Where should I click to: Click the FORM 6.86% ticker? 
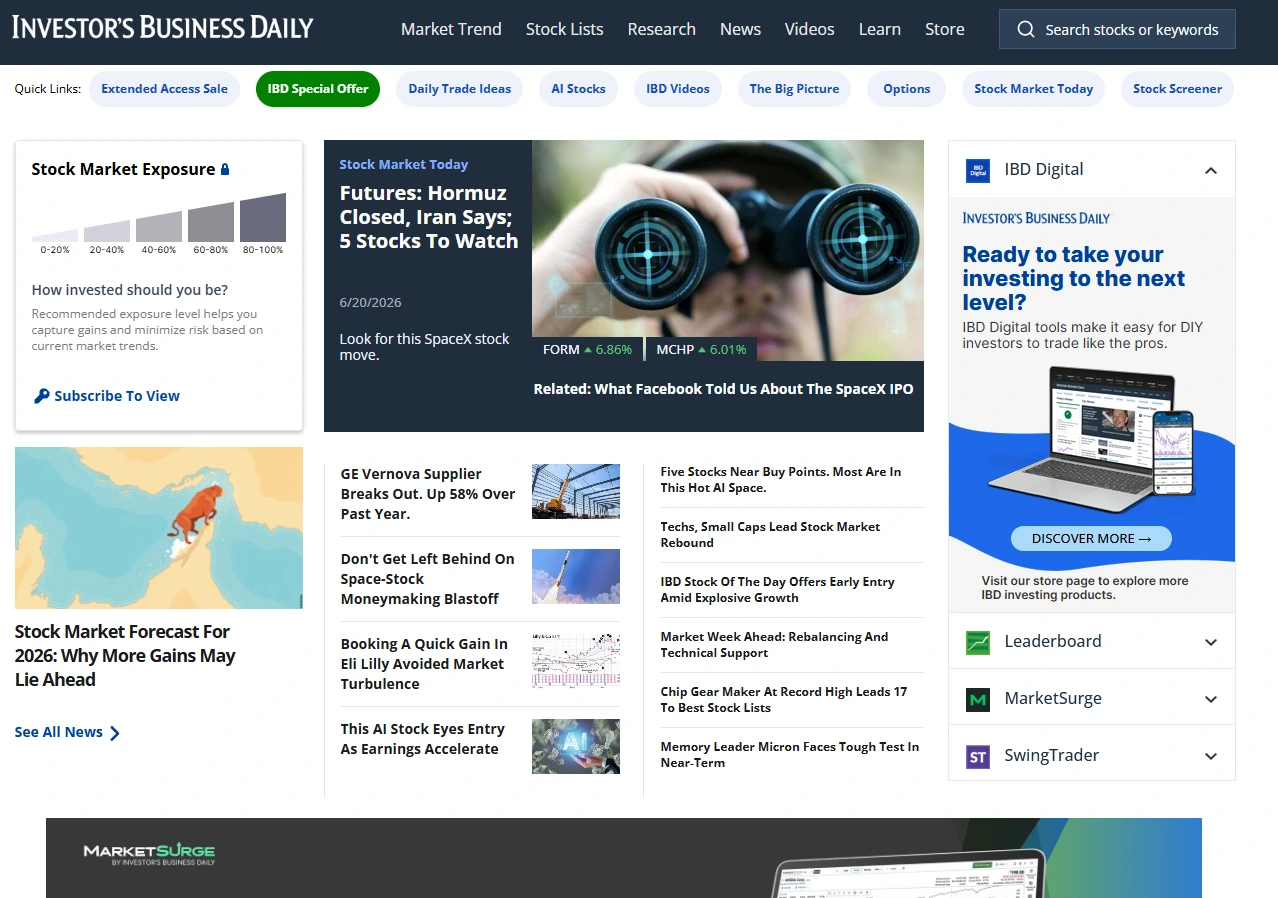point(588,350)
